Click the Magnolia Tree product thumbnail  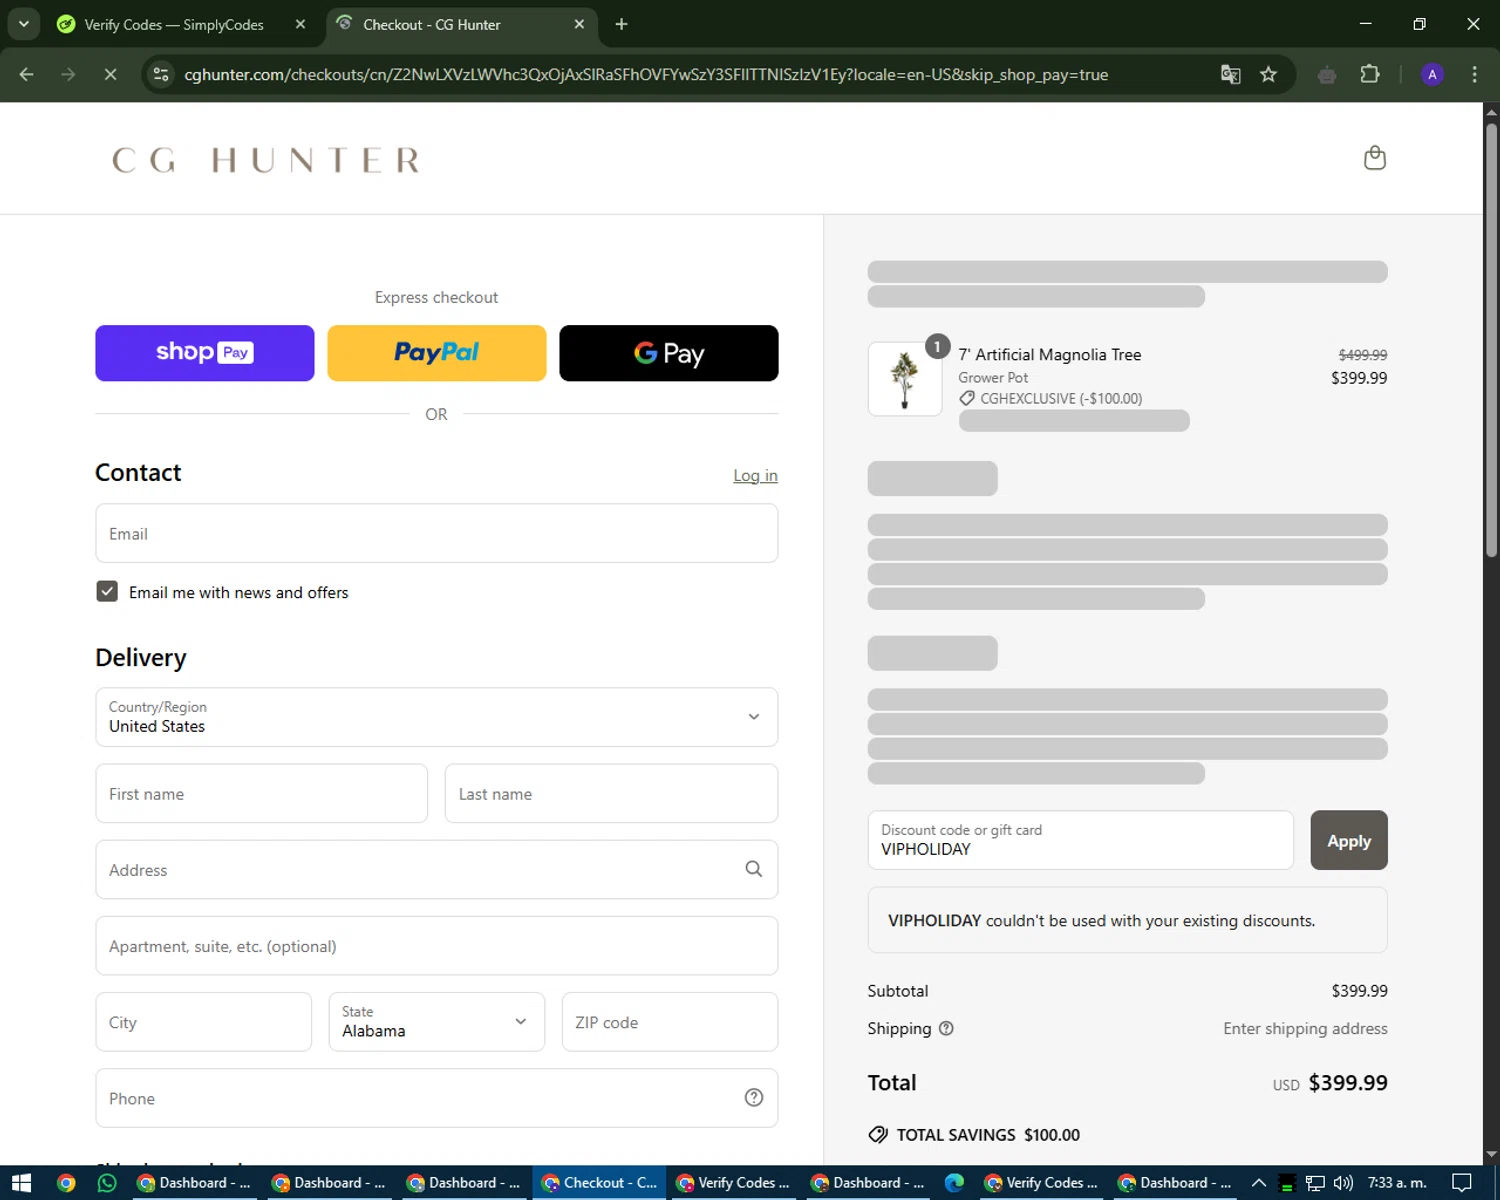904,379
